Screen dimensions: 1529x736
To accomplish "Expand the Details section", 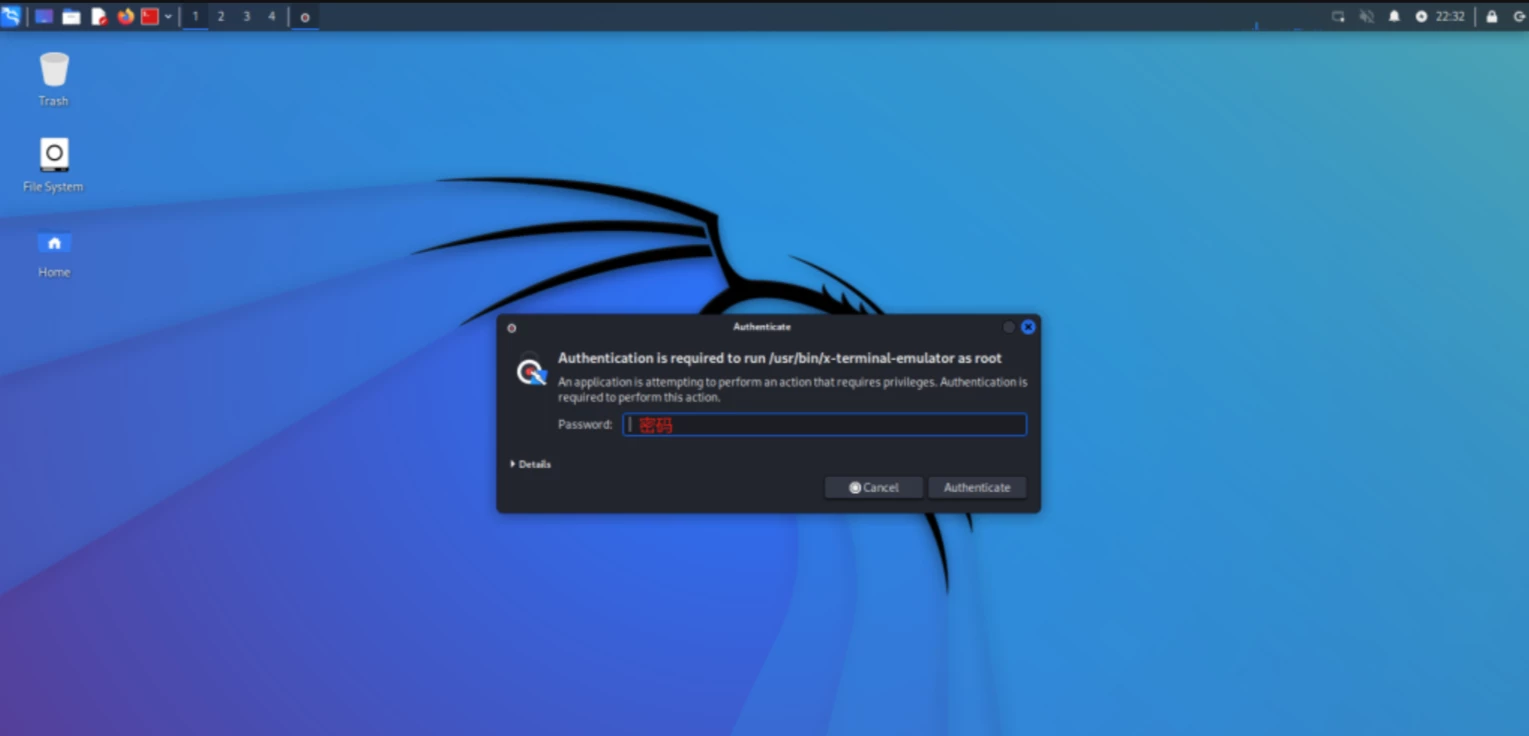I will pyautogui.click(x=531, y=464).
